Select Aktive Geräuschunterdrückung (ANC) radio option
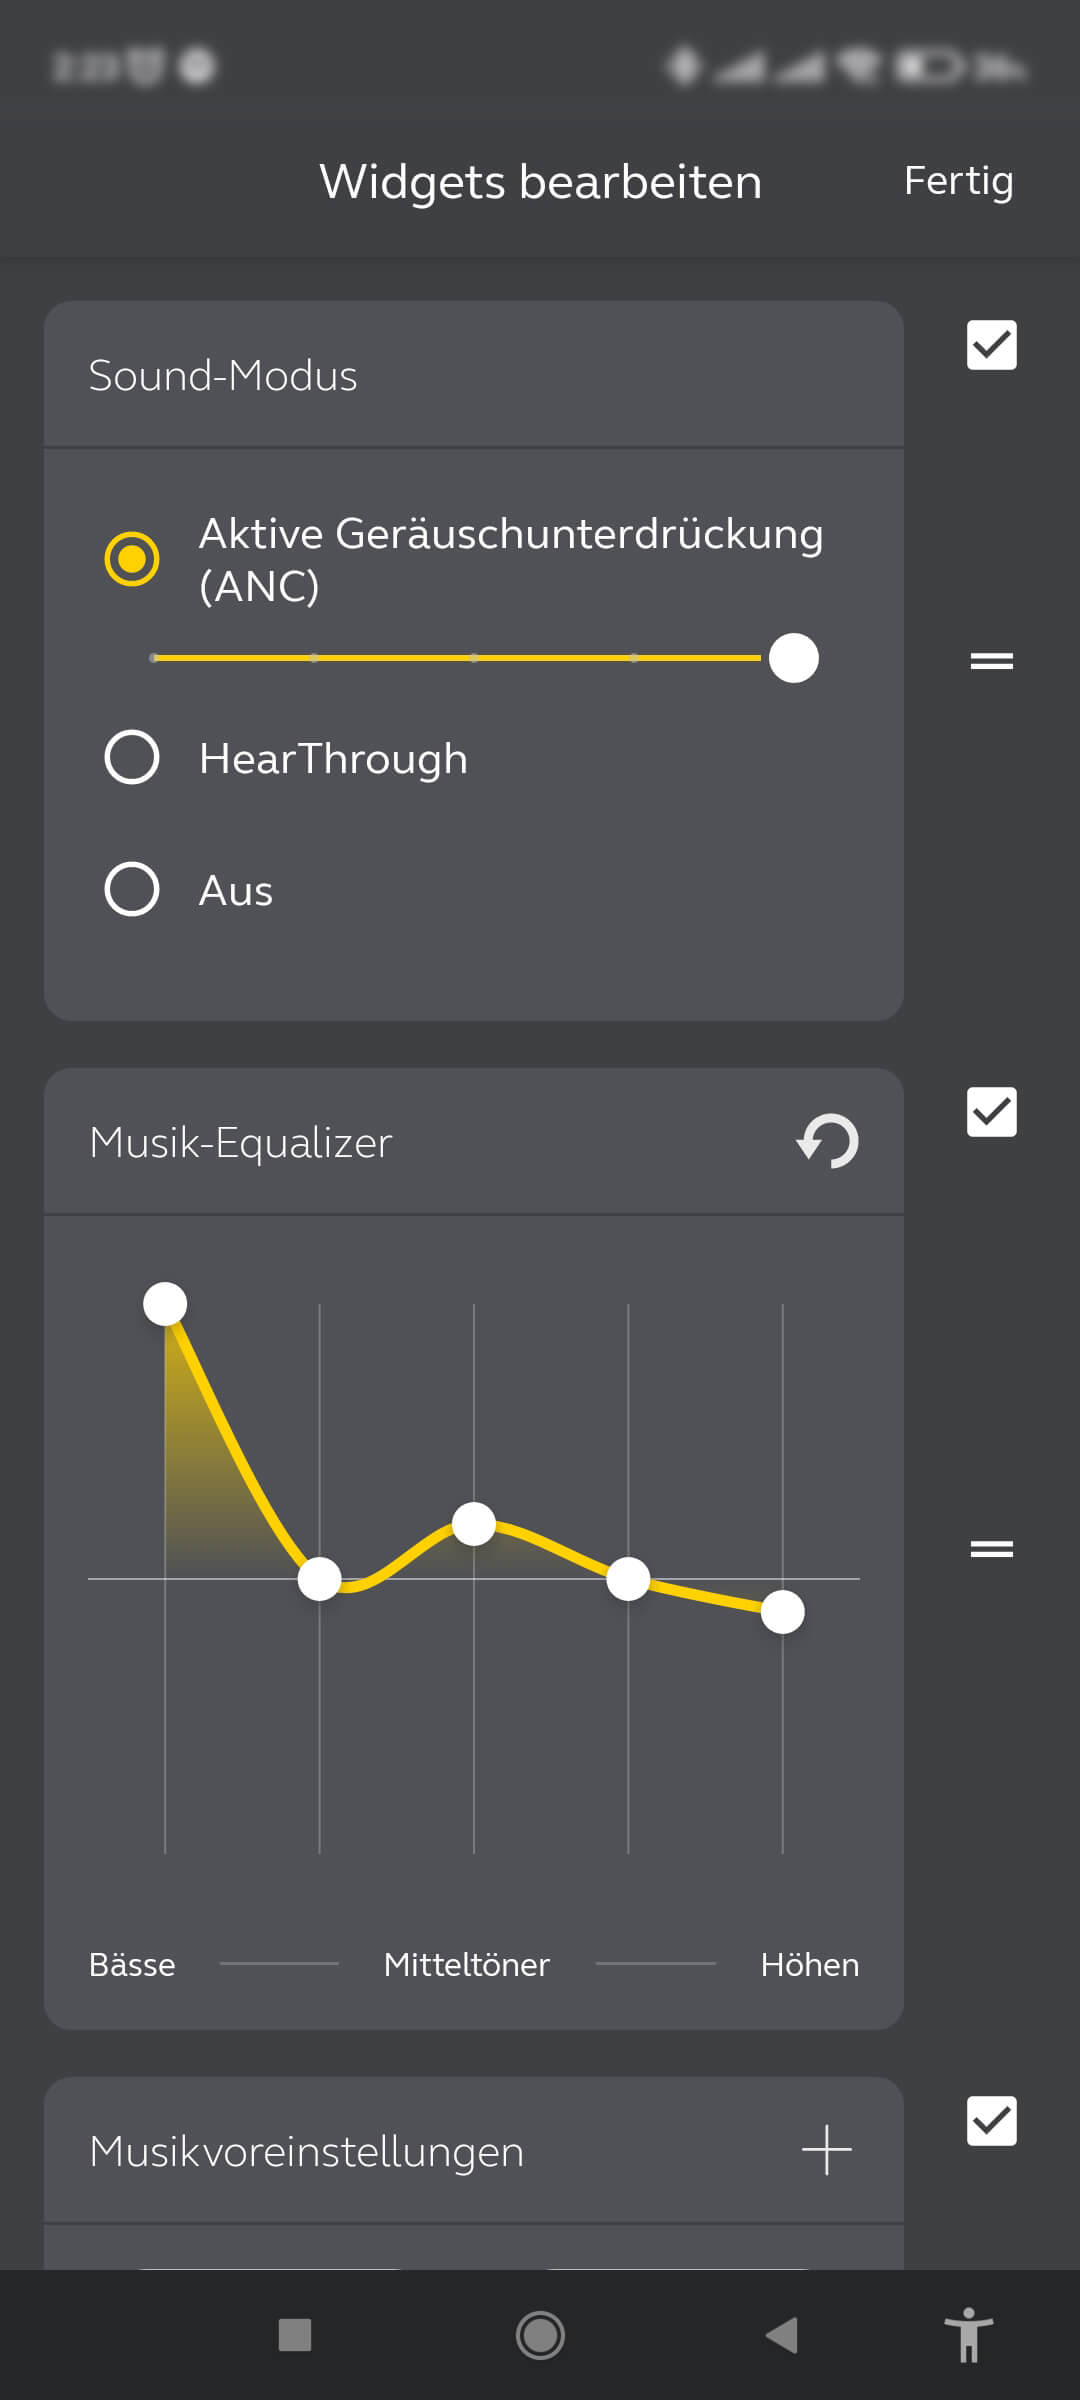This screenshot has height=2400, width=1080. [x=132, y=558]
